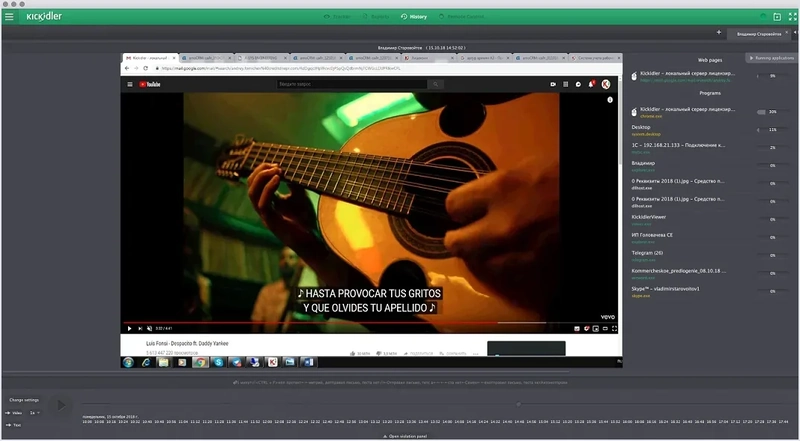Click the YouTube player fullscreen icon

(x=614, y=329)
